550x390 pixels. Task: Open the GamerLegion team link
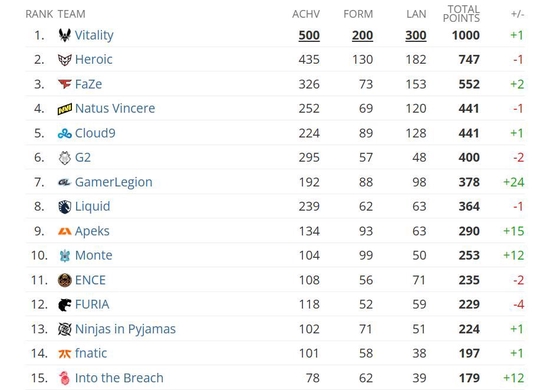point(114,182)
